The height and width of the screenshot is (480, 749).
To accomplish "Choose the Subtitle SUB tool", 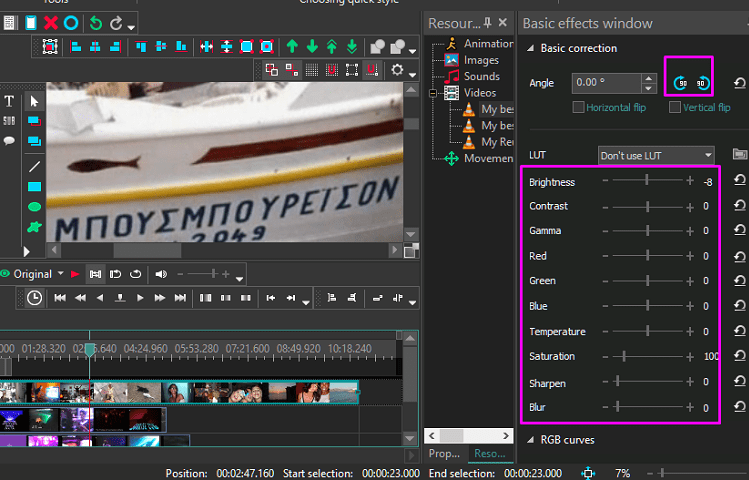I will [9, 121].
